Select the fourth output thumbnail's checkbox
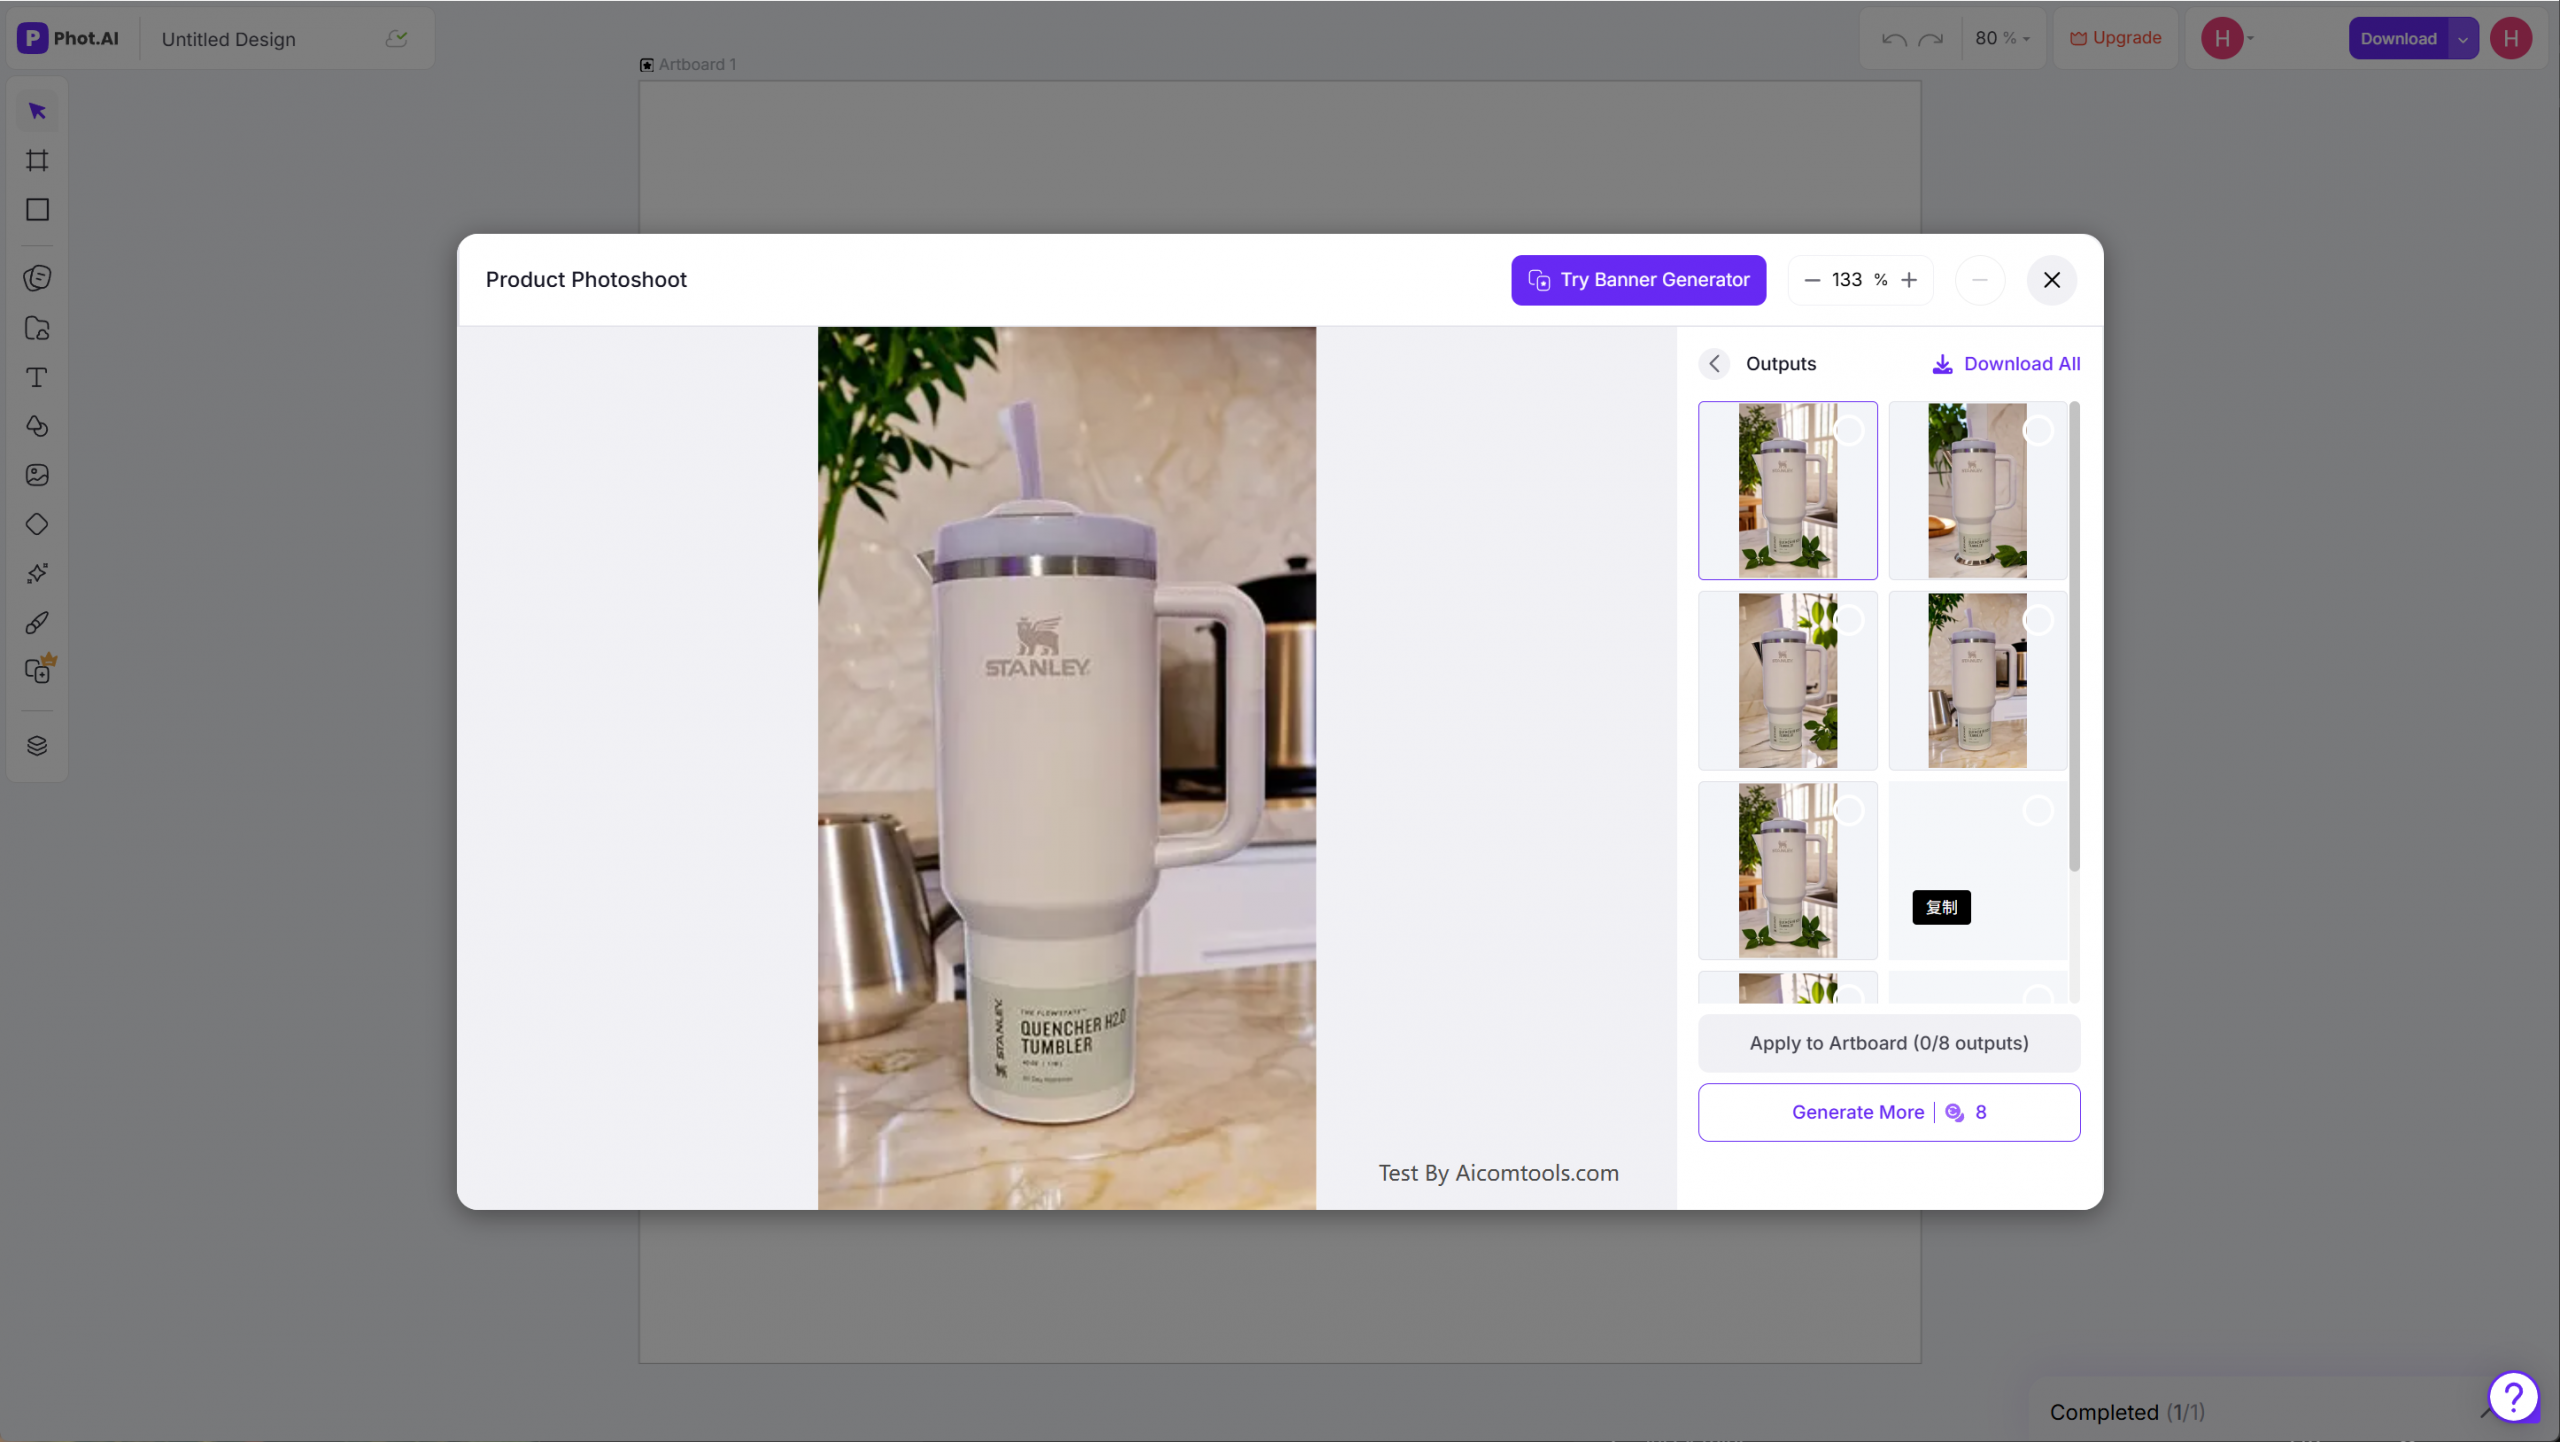 [x=2037, y=621]
